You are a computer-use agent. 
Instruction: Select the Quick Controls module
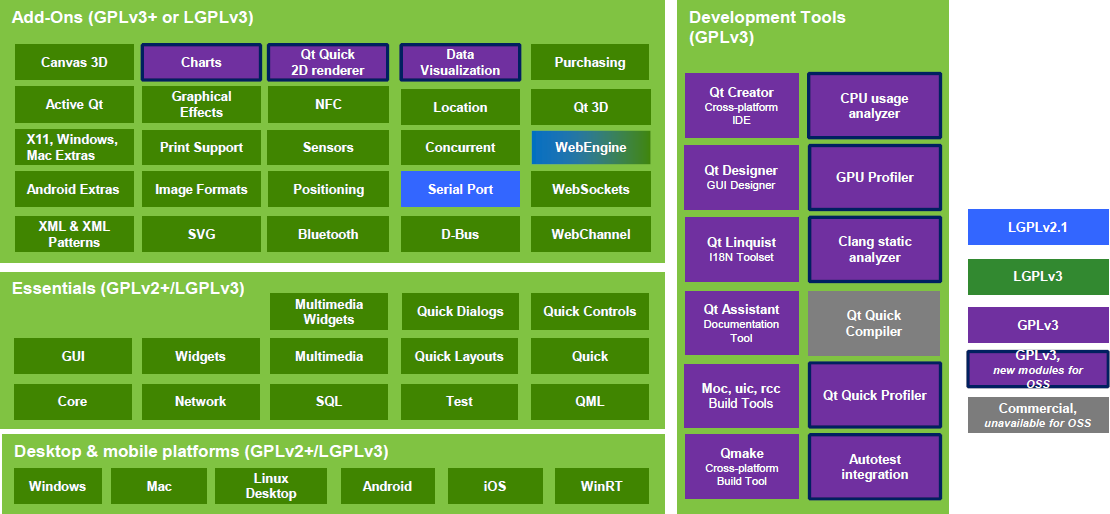click(x=590, y=311)
